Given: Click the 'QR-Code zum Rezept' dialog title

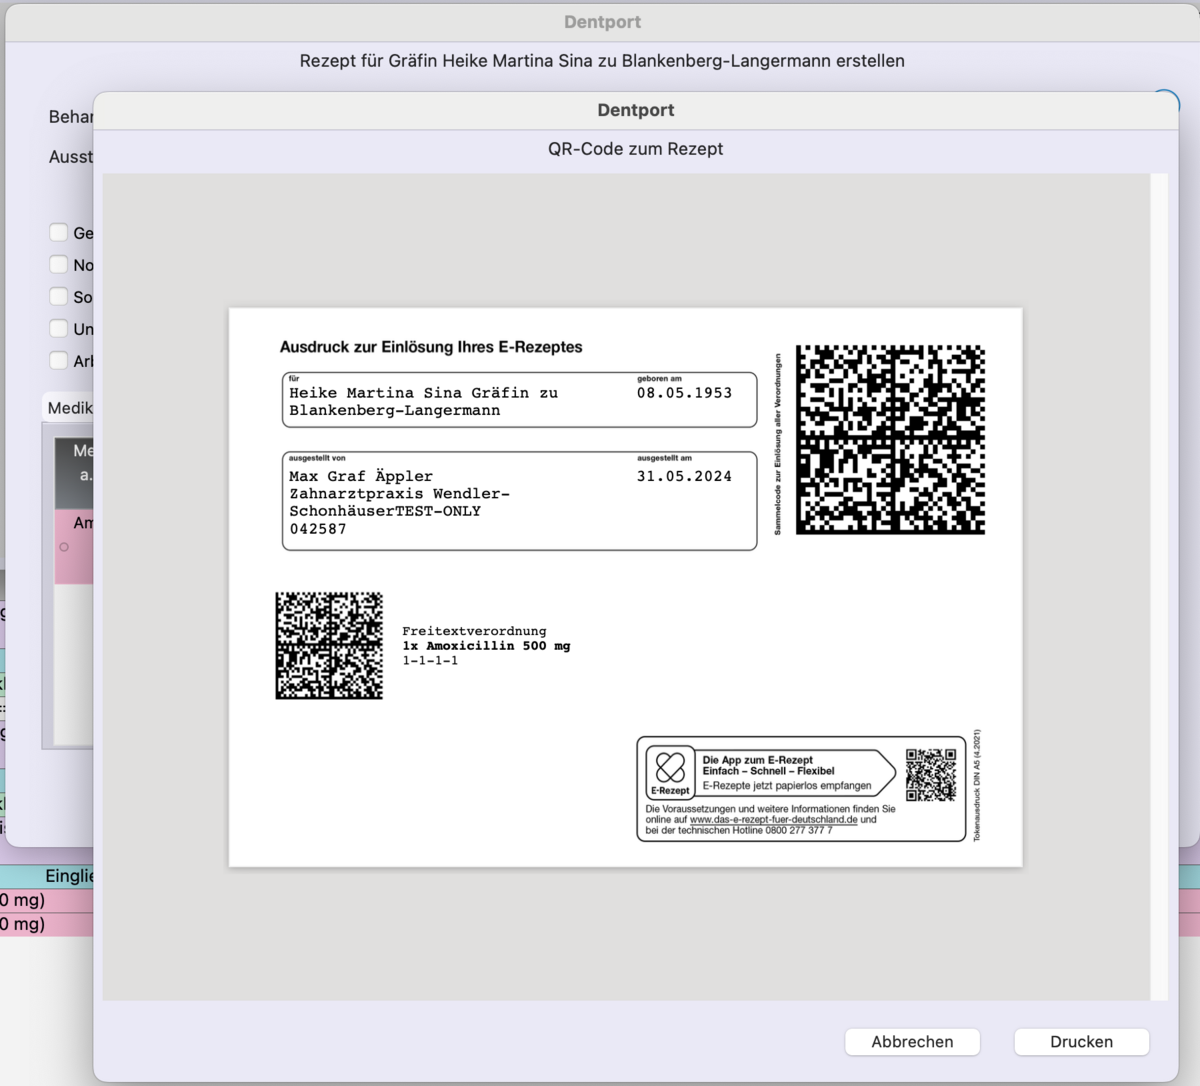Looking at the screenshot, I should coord(635,149).
